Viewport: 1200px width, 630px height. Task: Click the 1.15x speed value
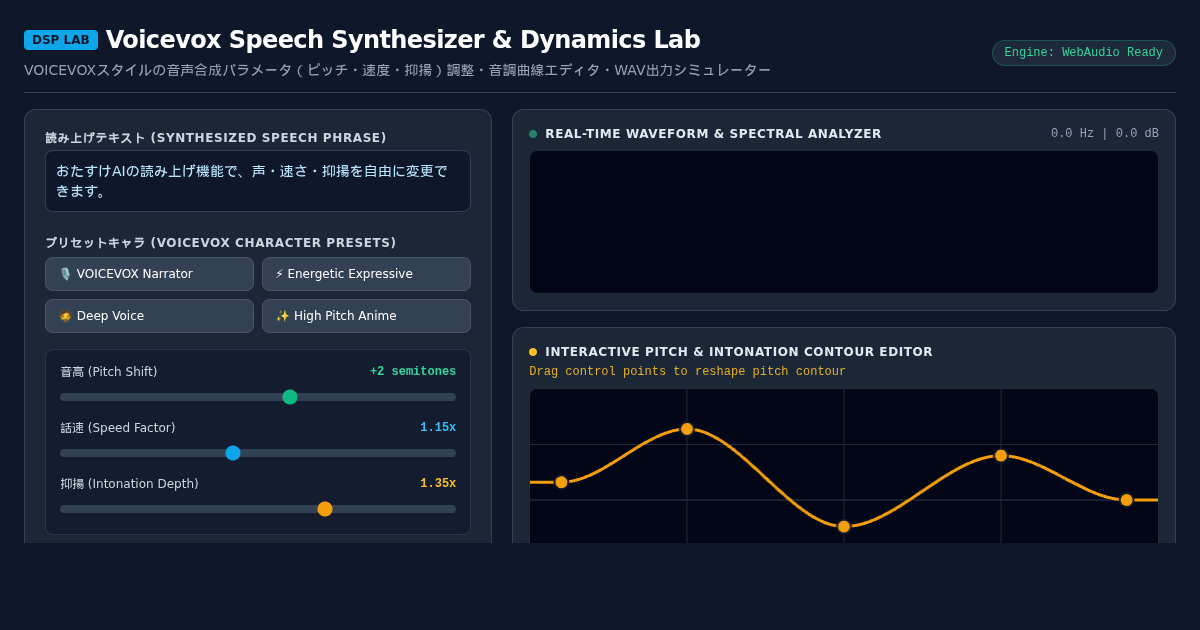point(438,428)
